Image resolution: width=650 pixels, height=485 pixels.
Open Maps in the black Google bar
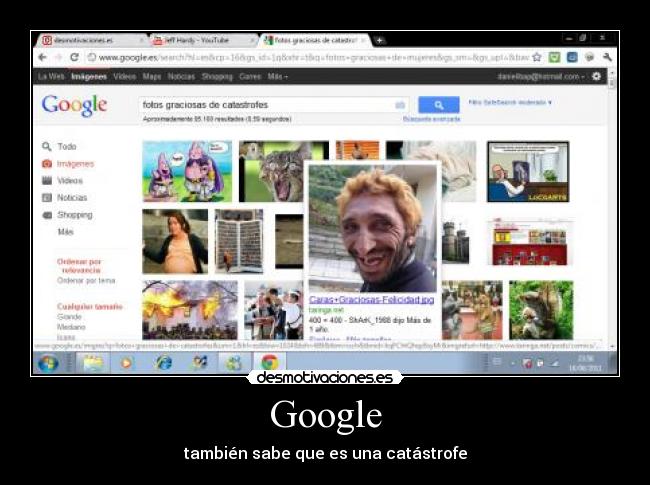click(x=152, y=76)
